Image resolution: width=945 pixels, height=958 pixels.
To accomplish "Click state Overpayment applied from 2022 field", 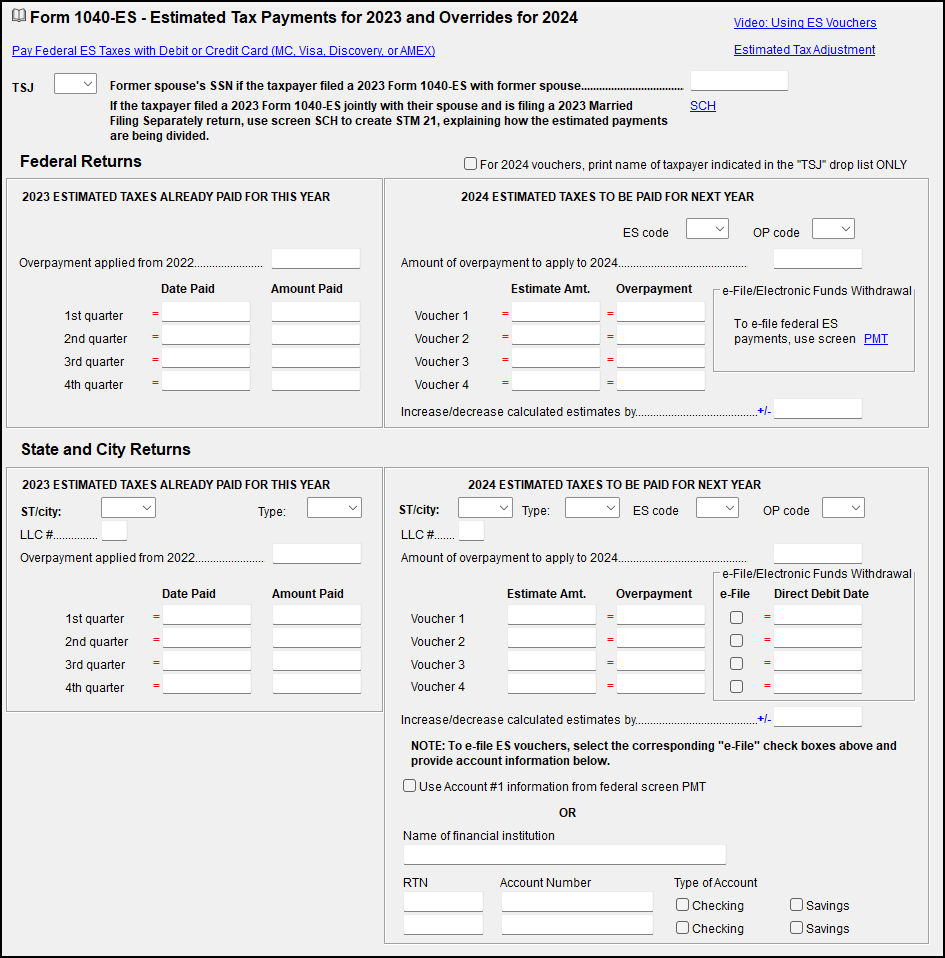I will coord(317,554).
